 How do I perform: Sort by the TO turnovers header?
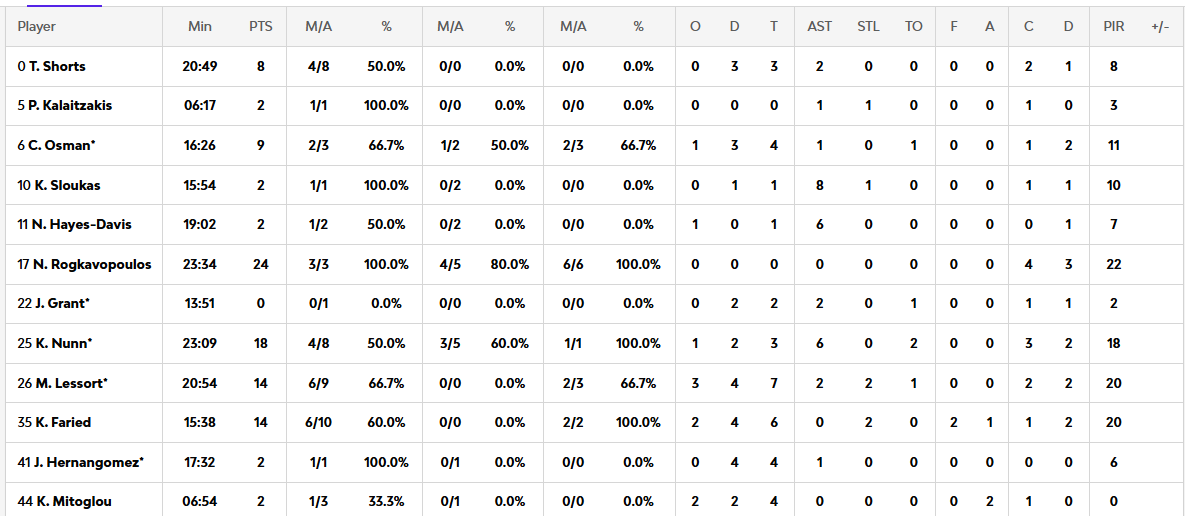[x=914, y=26]
